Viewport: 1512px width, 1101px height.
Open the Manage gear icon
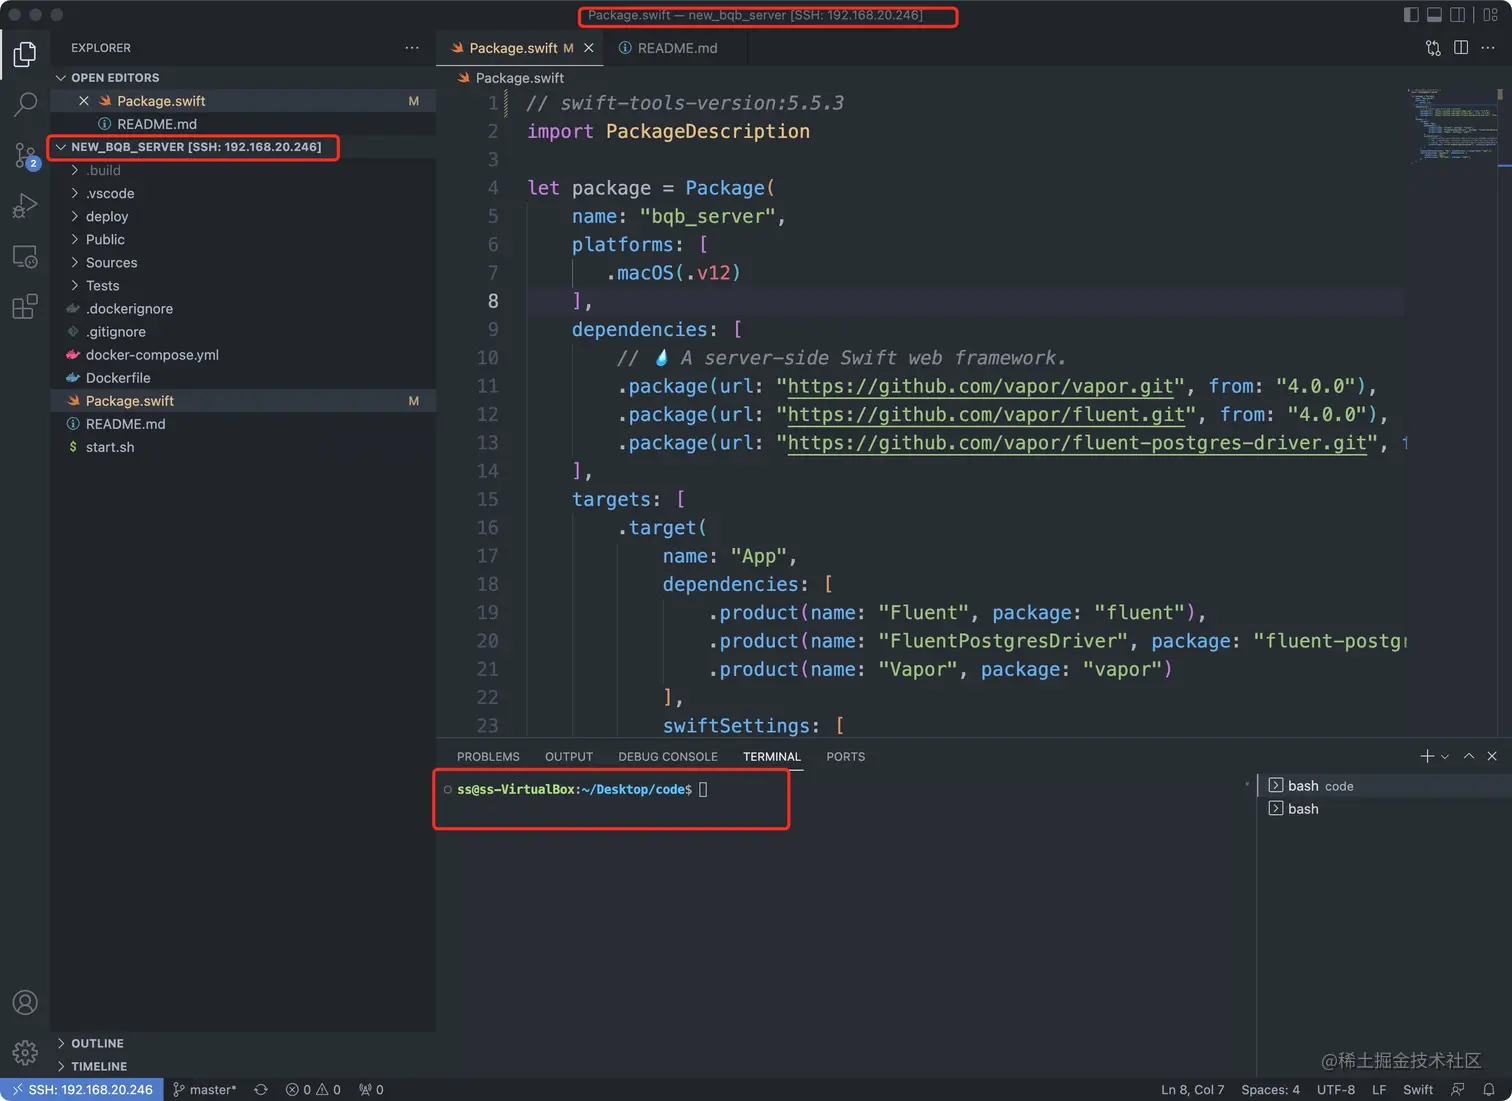tap(25, 1052)
